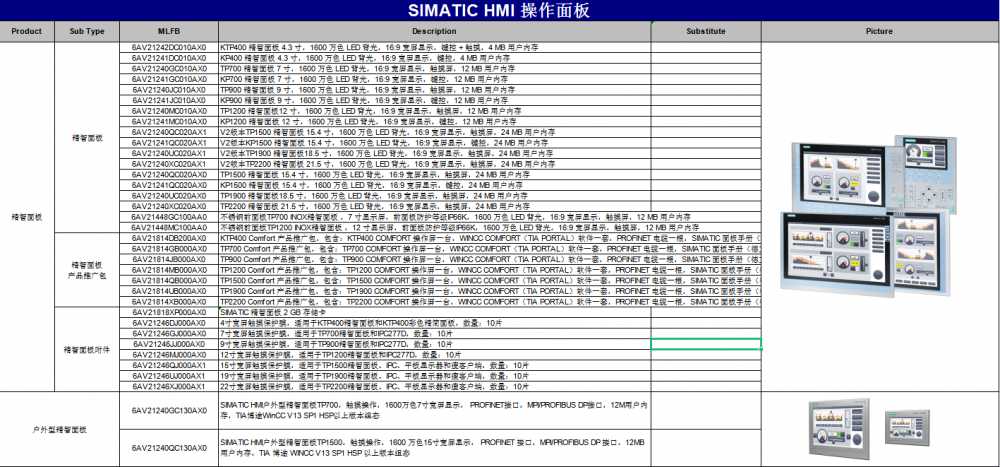Viewport: 1000px width, 467px height.
Task: Select the Substitute column header
Action: point(706,31)
